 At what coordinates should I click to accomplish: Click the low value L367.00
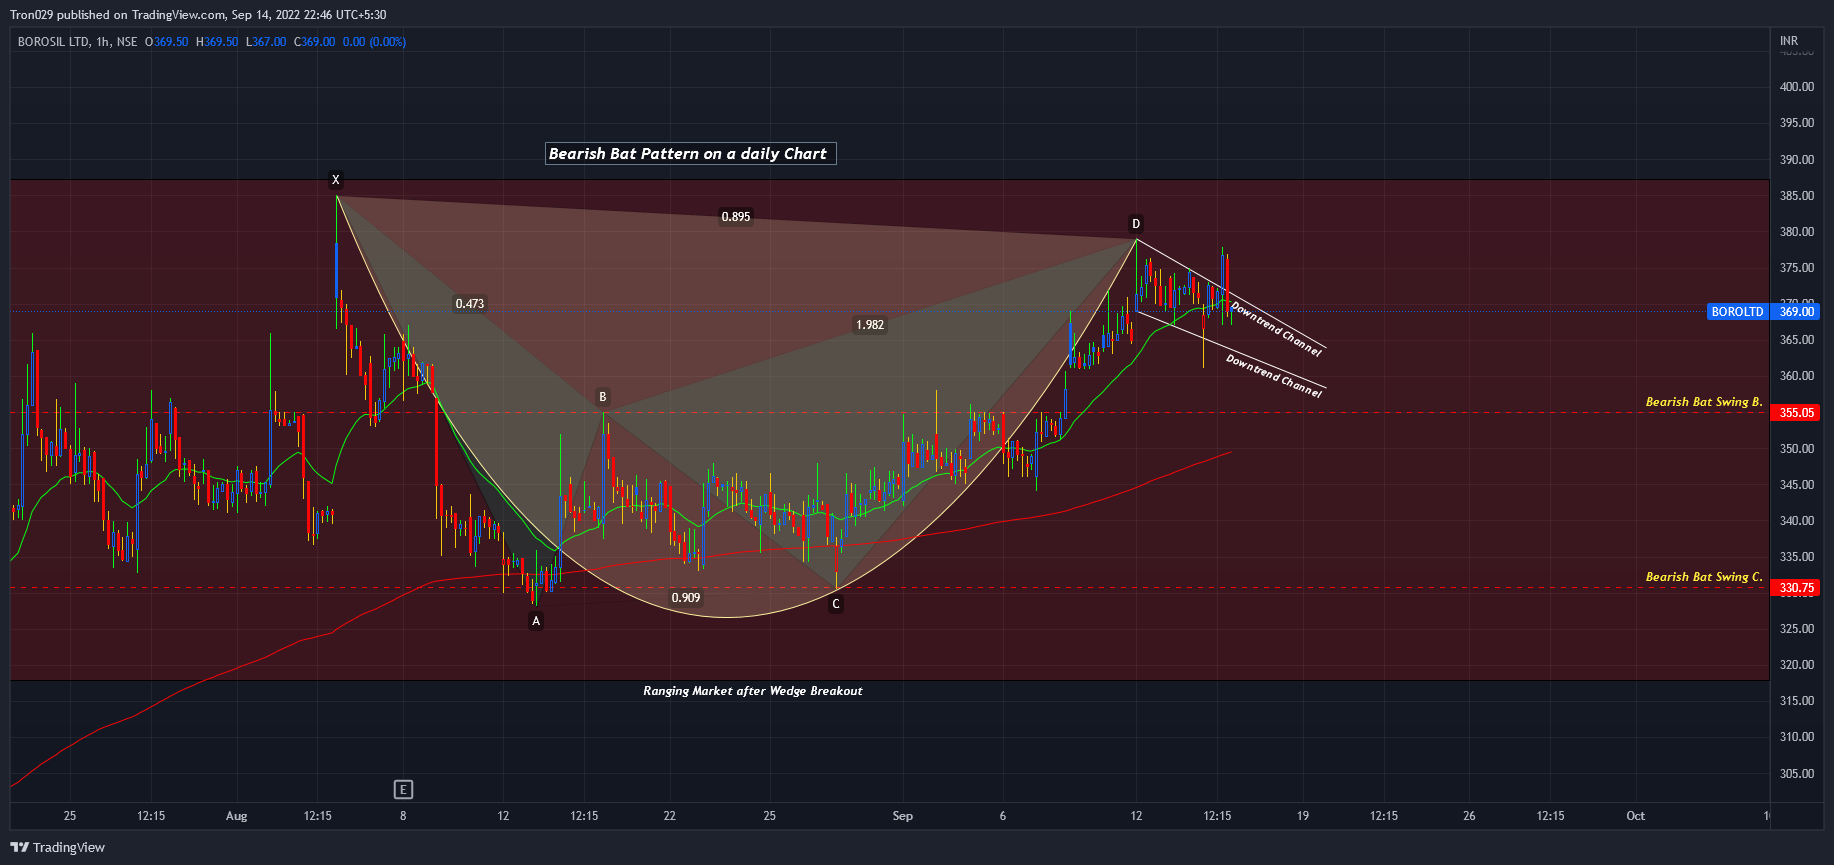(266, 42)
